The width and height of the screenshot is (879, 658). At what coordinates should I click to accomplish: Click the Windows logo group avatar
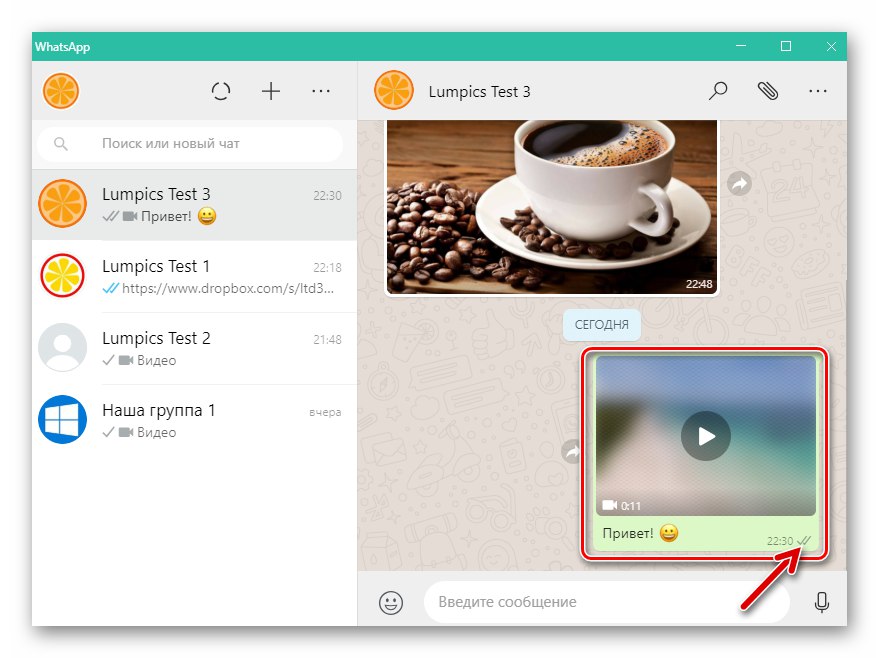click(62, 419)
